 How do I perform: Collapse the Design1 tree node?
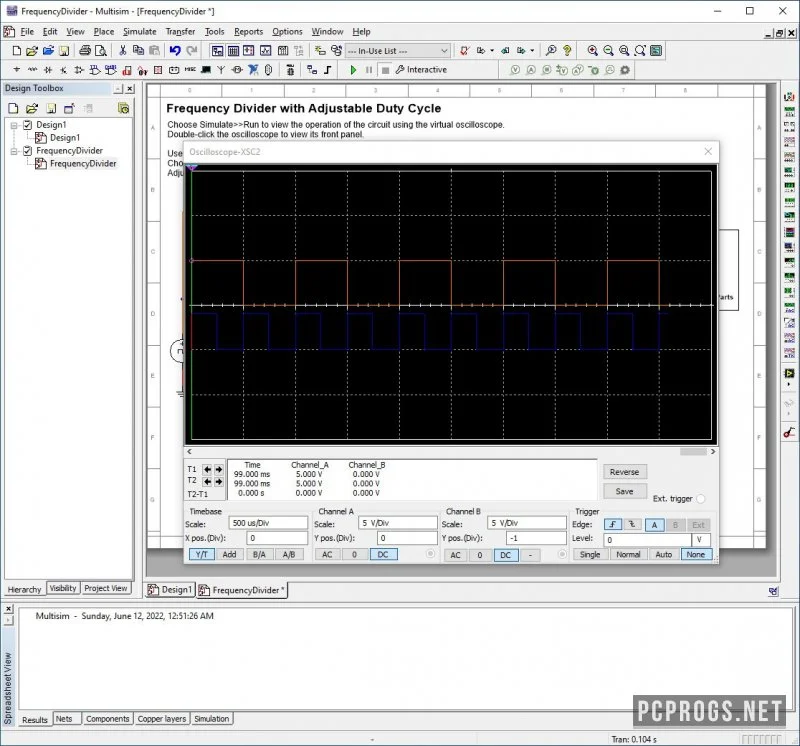click(14, 125)
